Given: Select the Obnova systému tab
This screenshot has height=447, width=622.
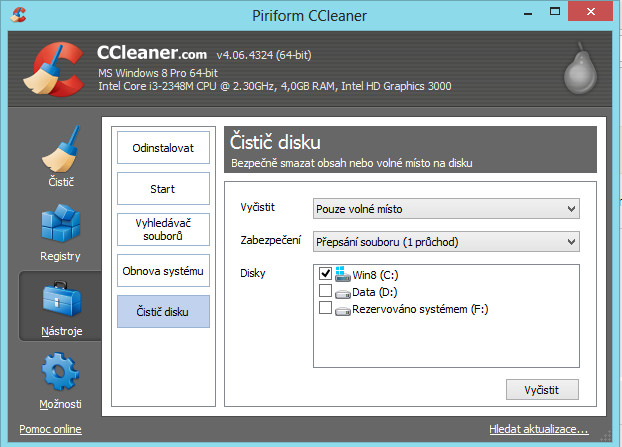Looking at the screenshot, I should coord(163,271).
